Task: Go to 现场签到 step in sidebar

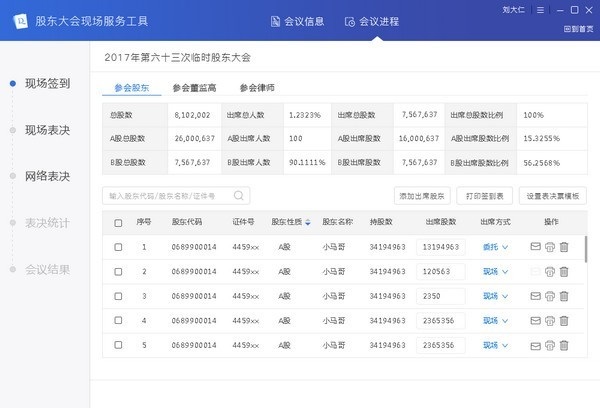Action: (x=47, y=83)
